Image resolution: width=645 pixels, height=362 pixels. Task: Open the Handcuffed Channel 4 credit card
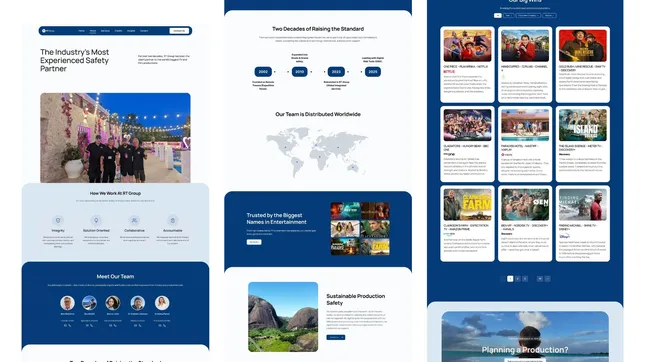(525, 65)
